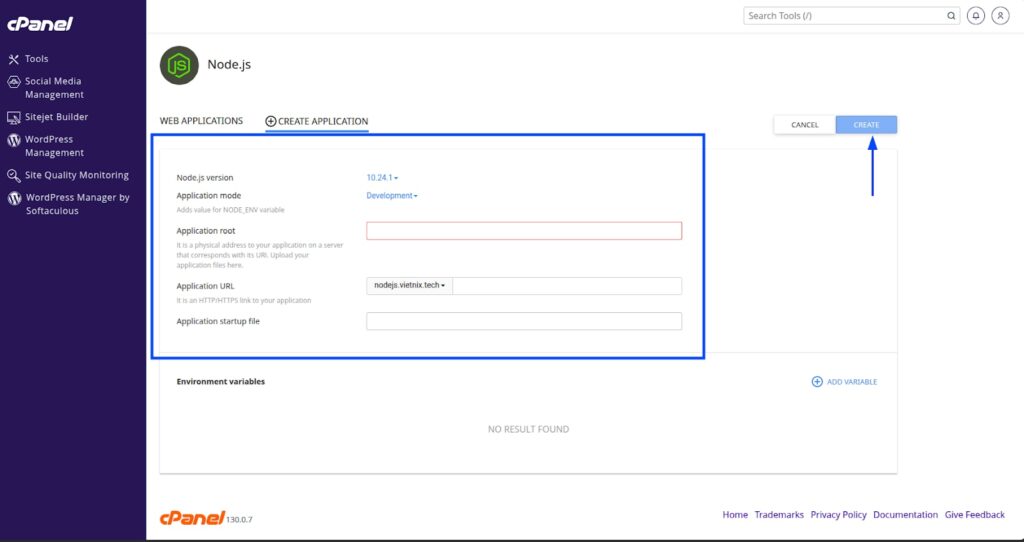Click the search magnifier icon
The image size is (1024, 542).
(951, 16)
